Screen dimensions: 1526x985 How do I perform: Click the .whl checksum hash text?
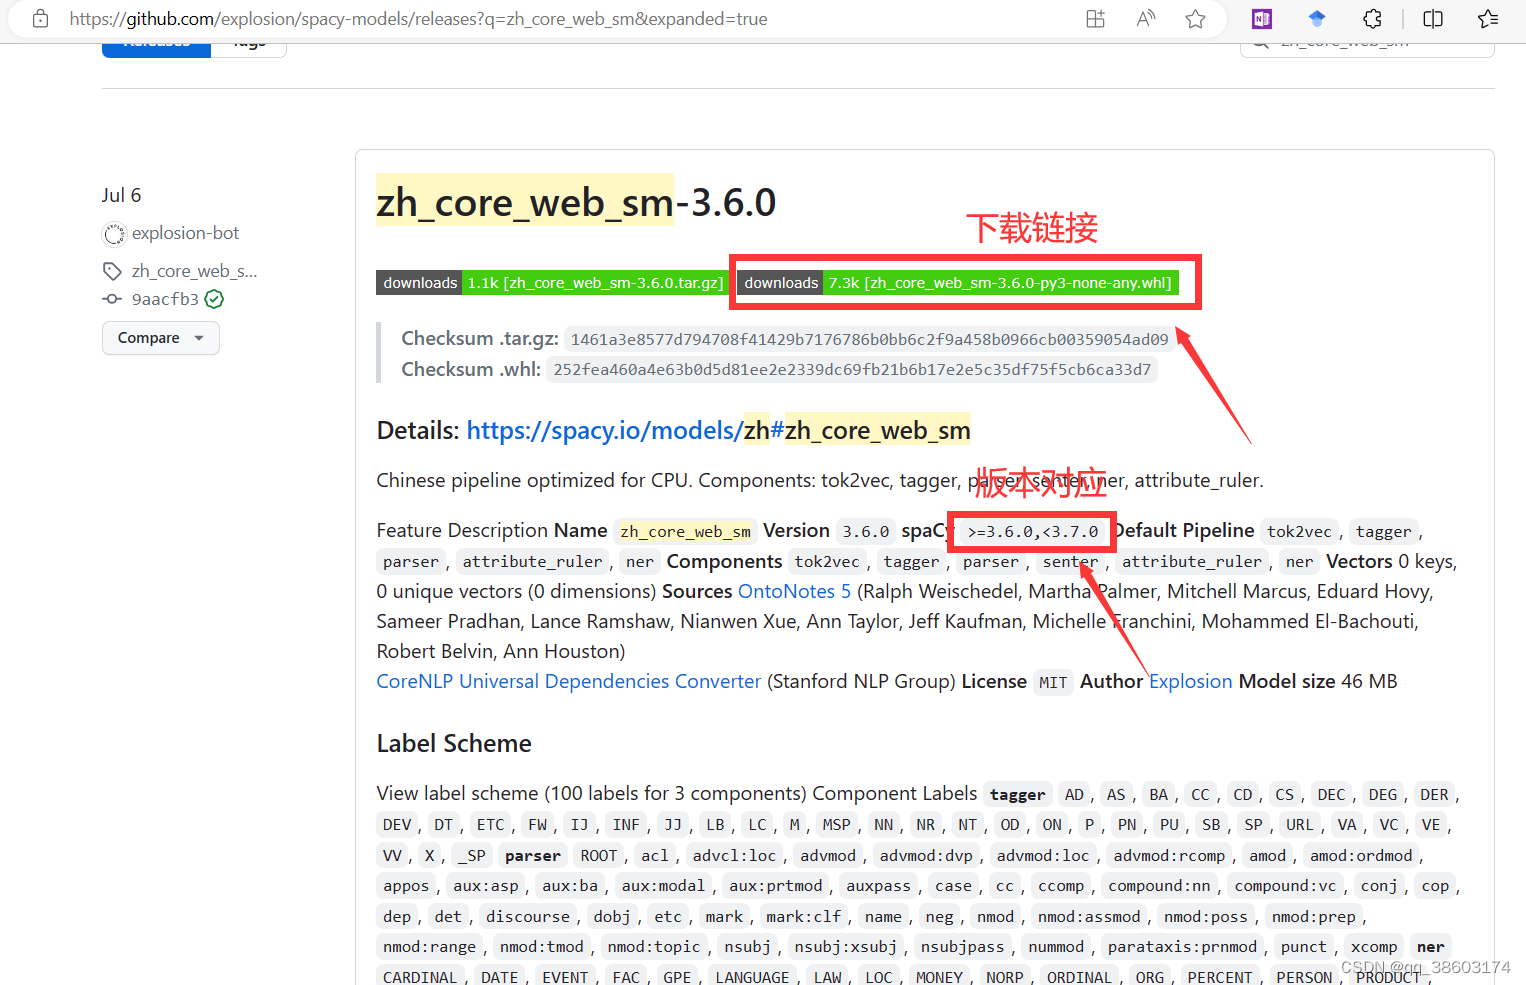[852, 370]
